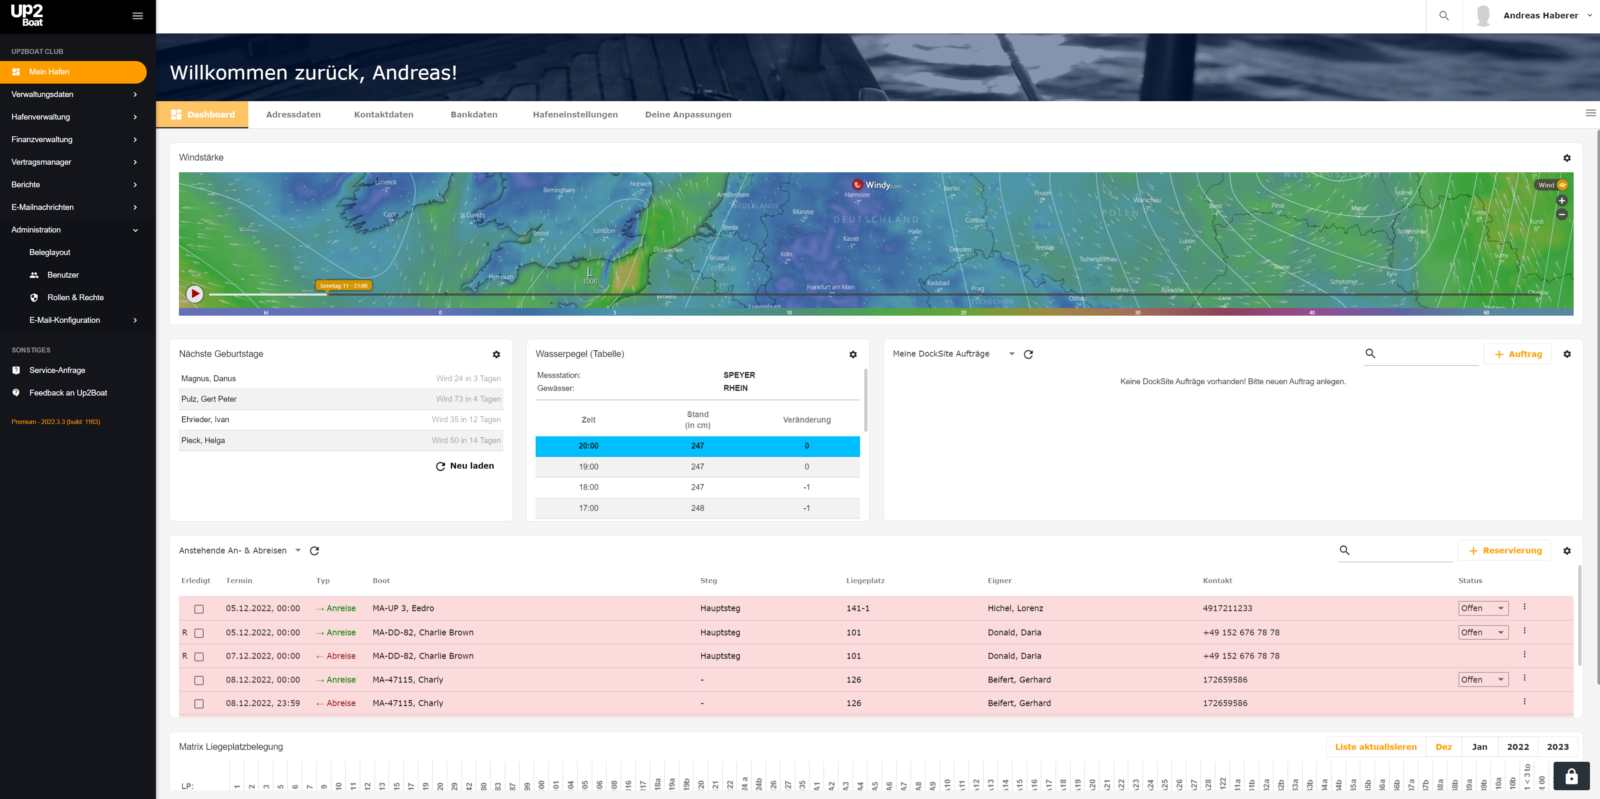Collapse the Administration menu
Screen dimensions: 1600x799
tap(75, 230)
